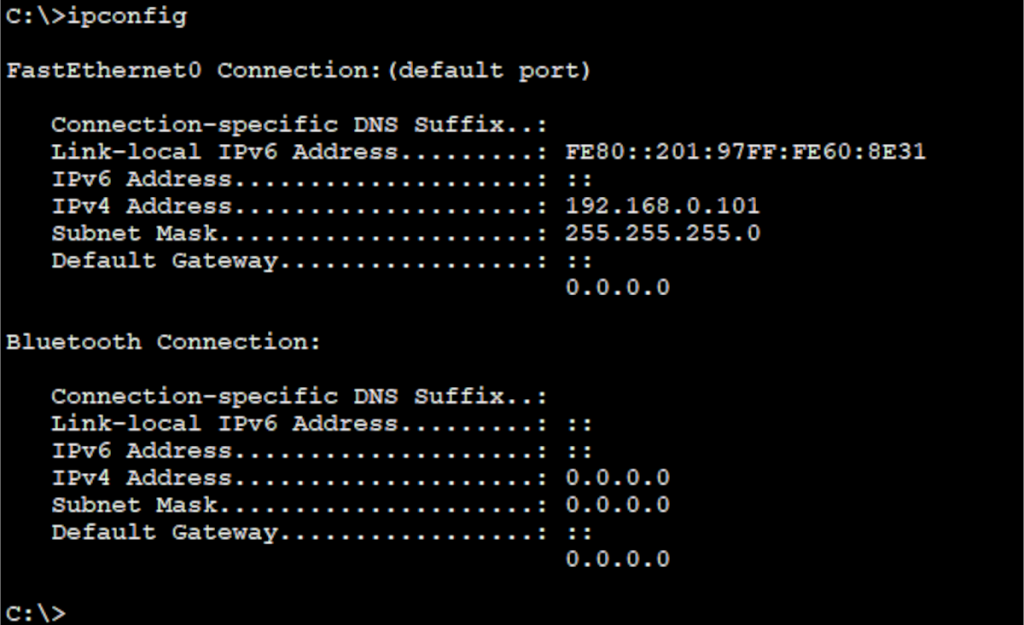
Task: Click FastEthernet0's default gateway 0.0.0.0 value
Action: point(617,288)
